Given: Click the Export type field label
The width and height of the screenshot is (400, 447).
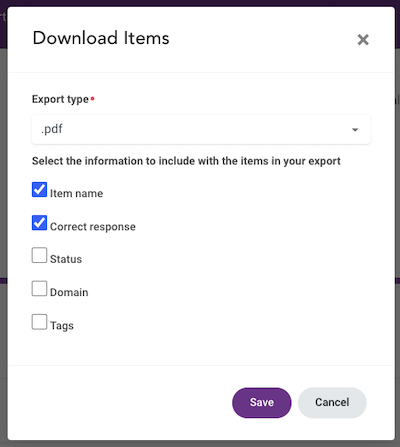Looking at the screenshot, I should pyautogui.click(x=60, y=99).
